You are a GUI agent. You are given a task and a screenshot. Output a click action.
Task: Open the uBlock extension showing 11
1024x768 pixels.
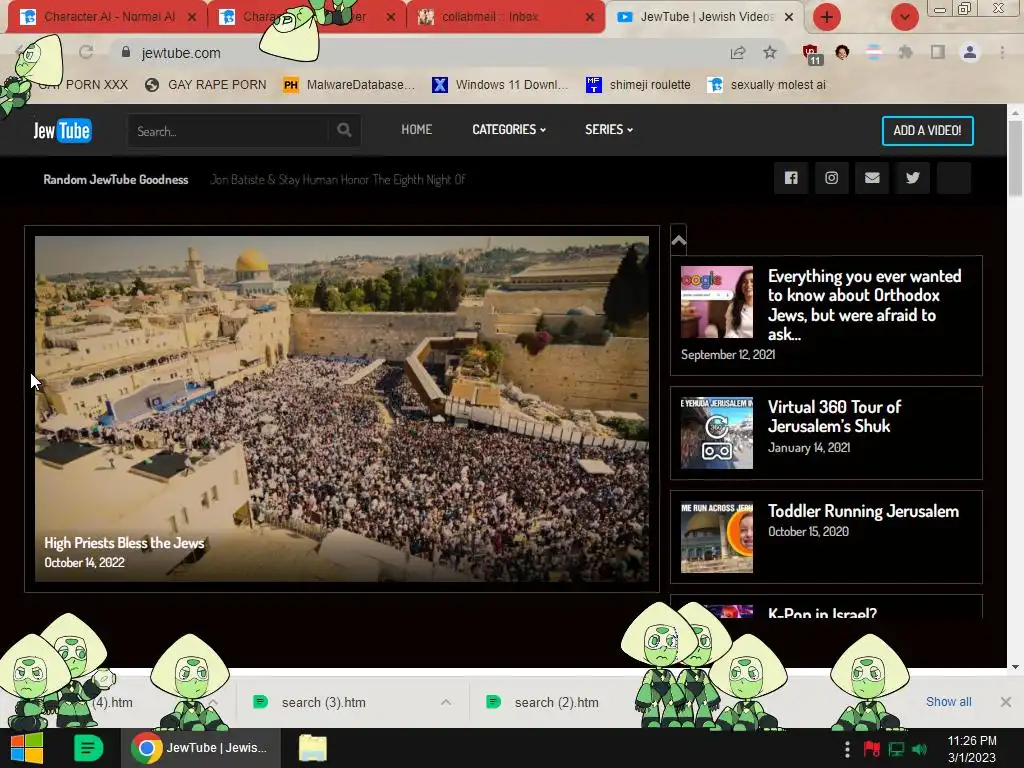(812, 54)
